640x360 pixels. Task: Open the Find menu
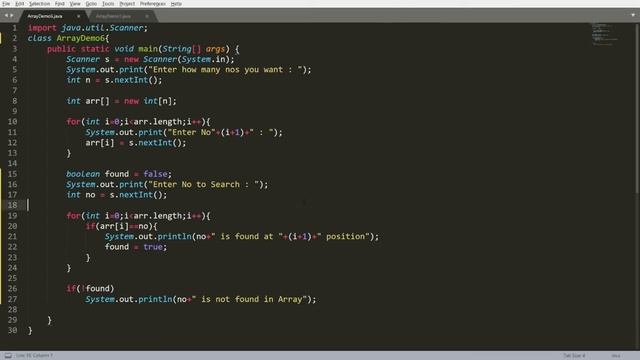click(60, 4)
